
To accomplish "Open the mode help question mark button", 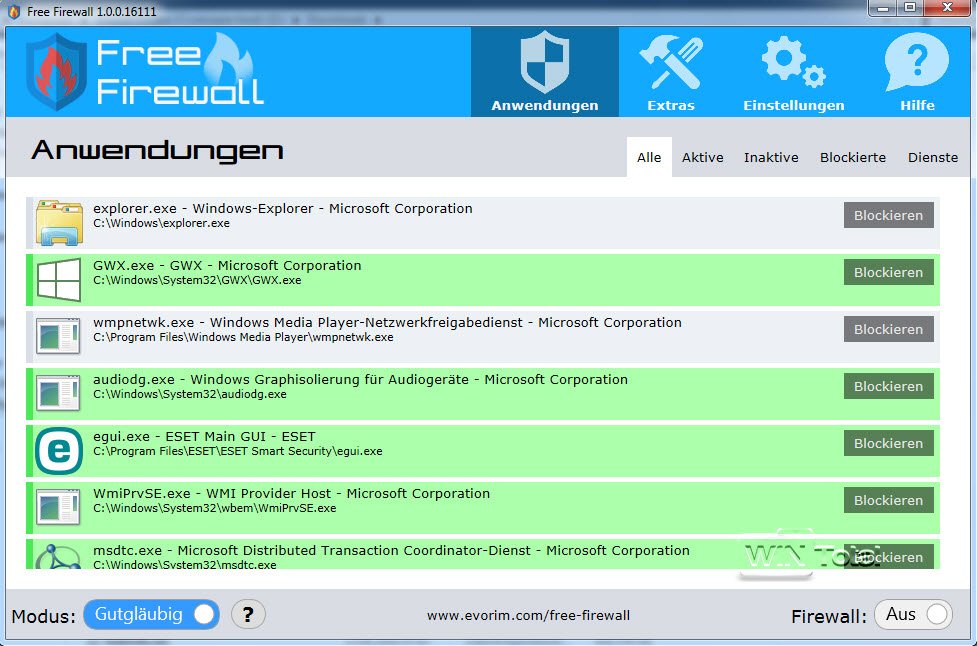I will 248,615.
